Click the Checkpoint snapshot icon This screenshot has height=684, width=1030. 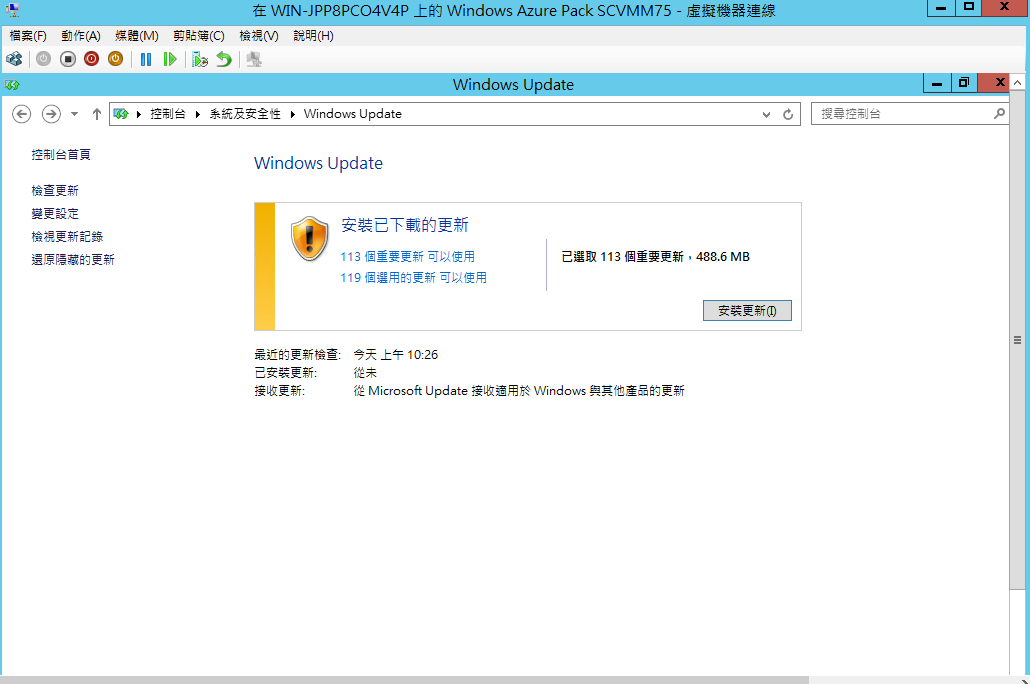coord(200,59)
